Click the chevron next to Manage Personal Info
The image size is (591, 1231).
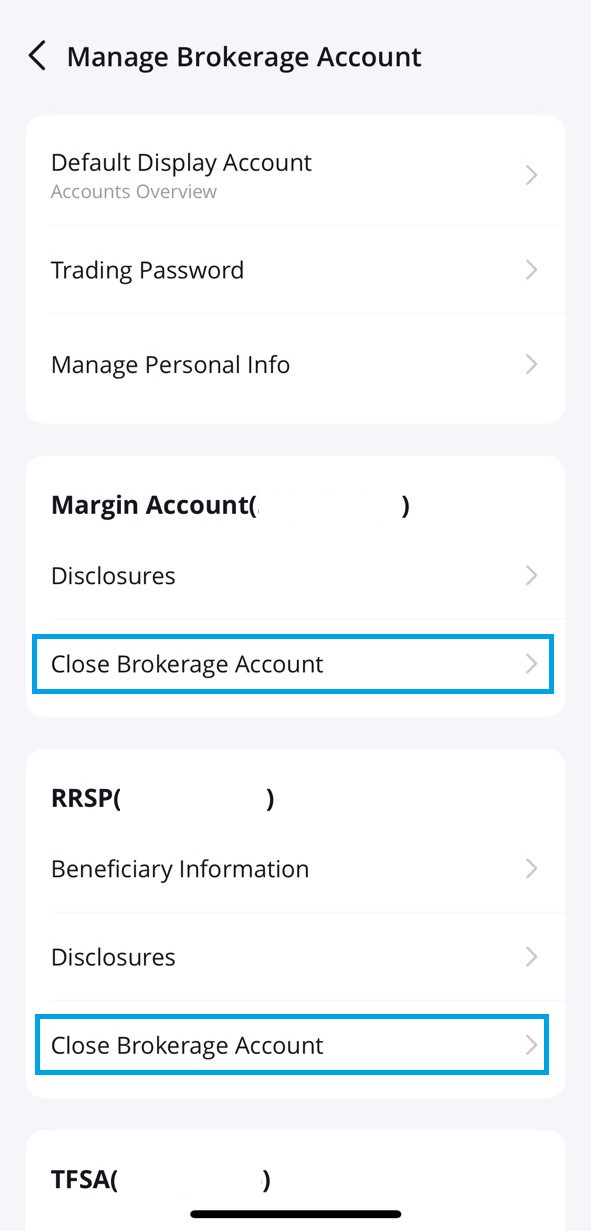pos(531,364)
